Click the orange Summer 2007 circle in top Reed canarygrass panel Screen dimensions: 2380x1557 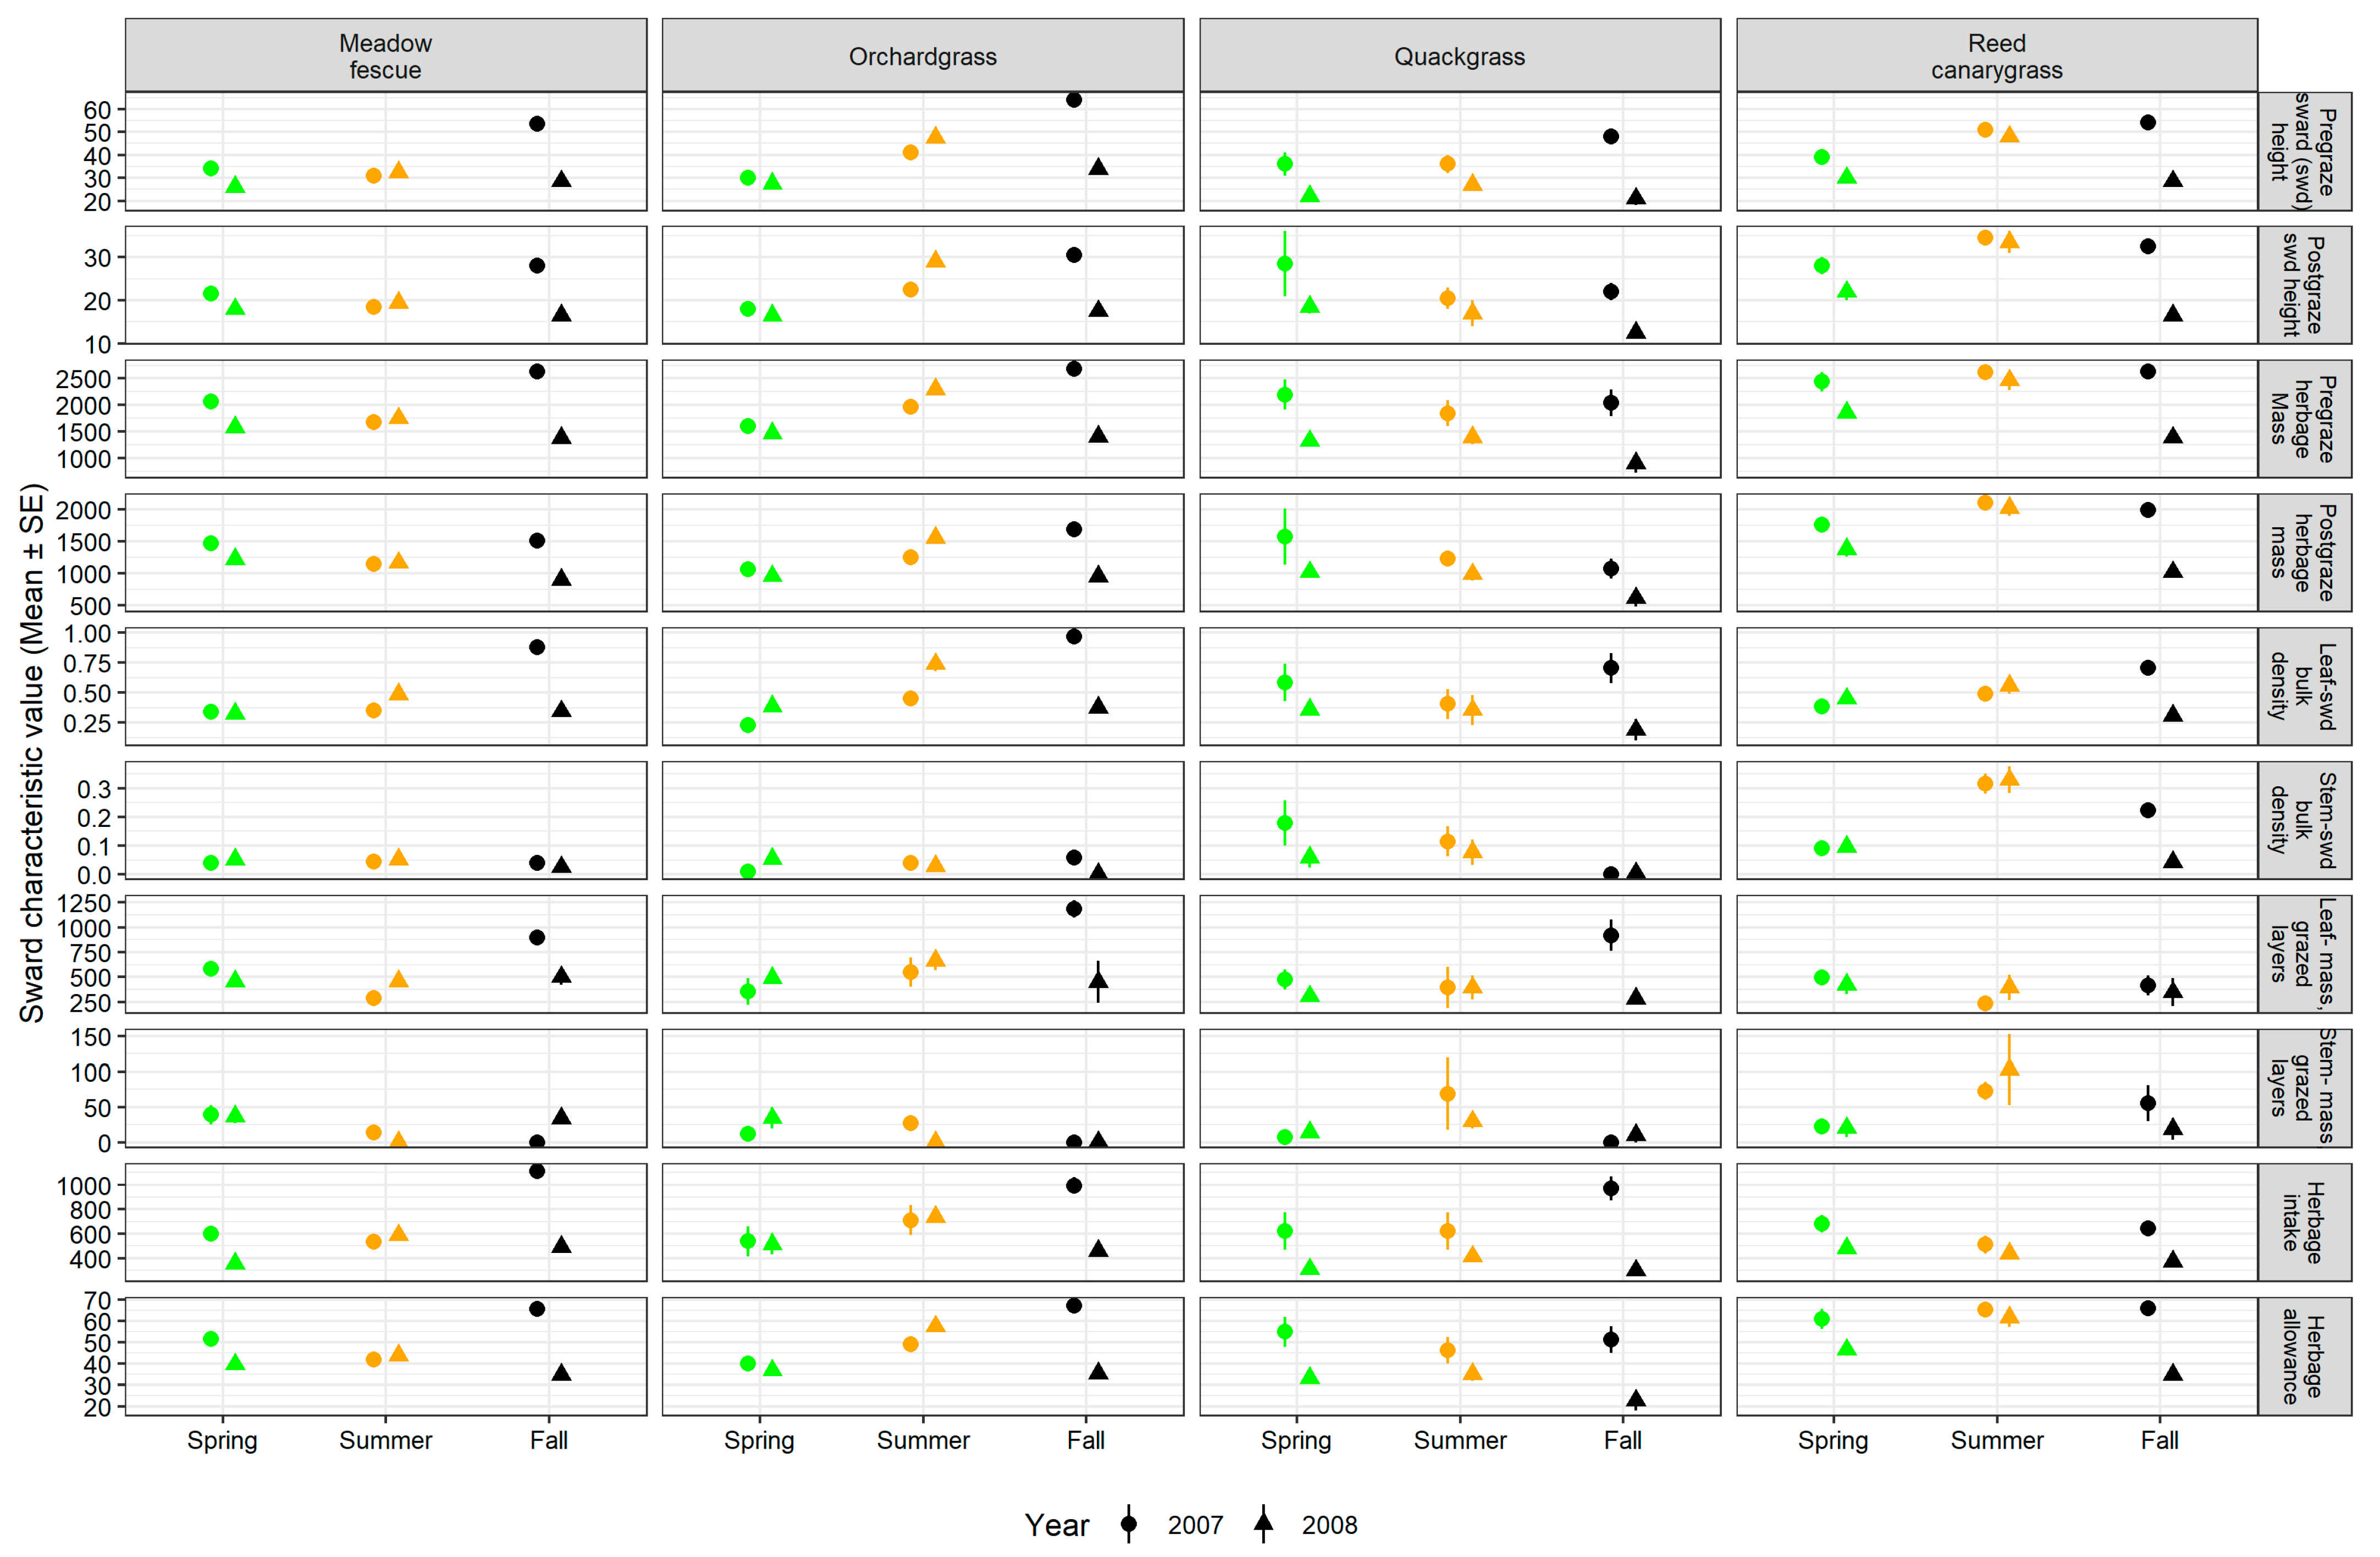[x=1985, y=130]
